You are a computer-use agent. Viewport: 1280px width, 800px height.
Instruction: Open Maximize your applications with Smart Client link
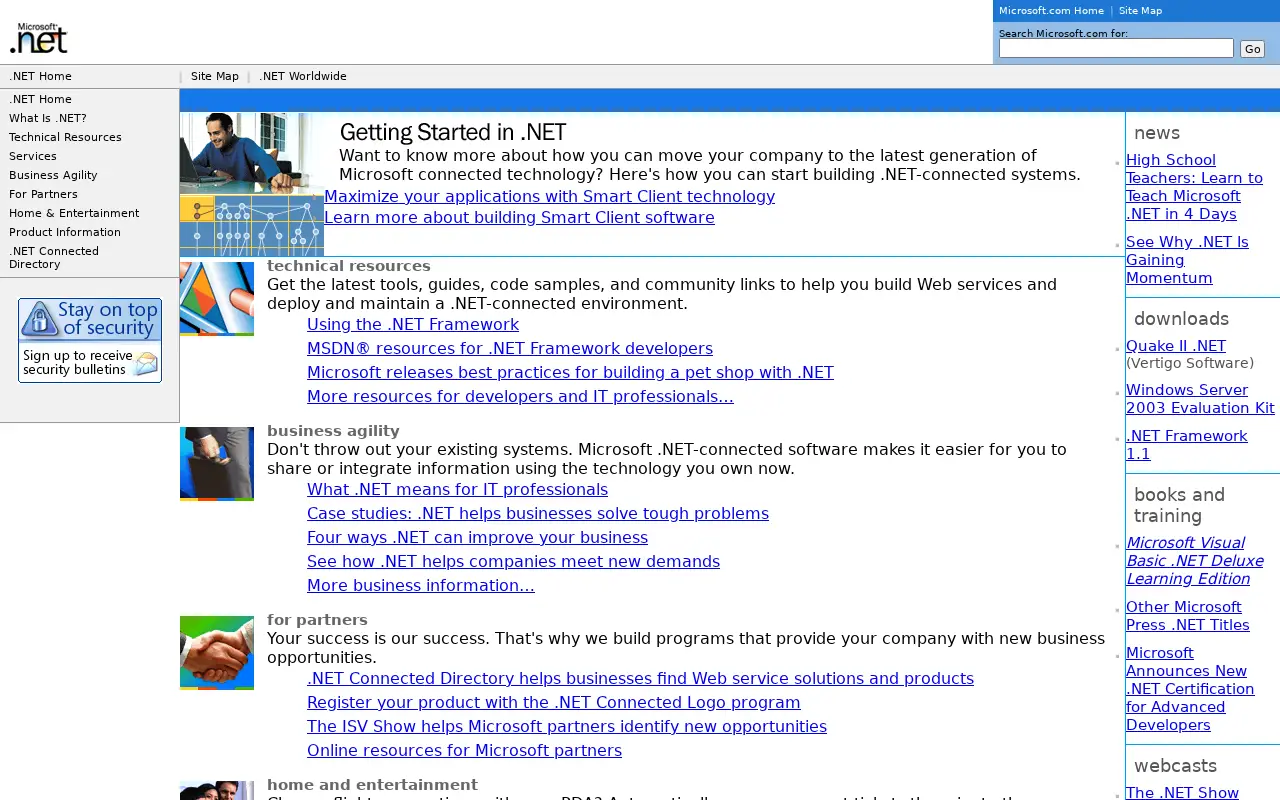[549, 196]
